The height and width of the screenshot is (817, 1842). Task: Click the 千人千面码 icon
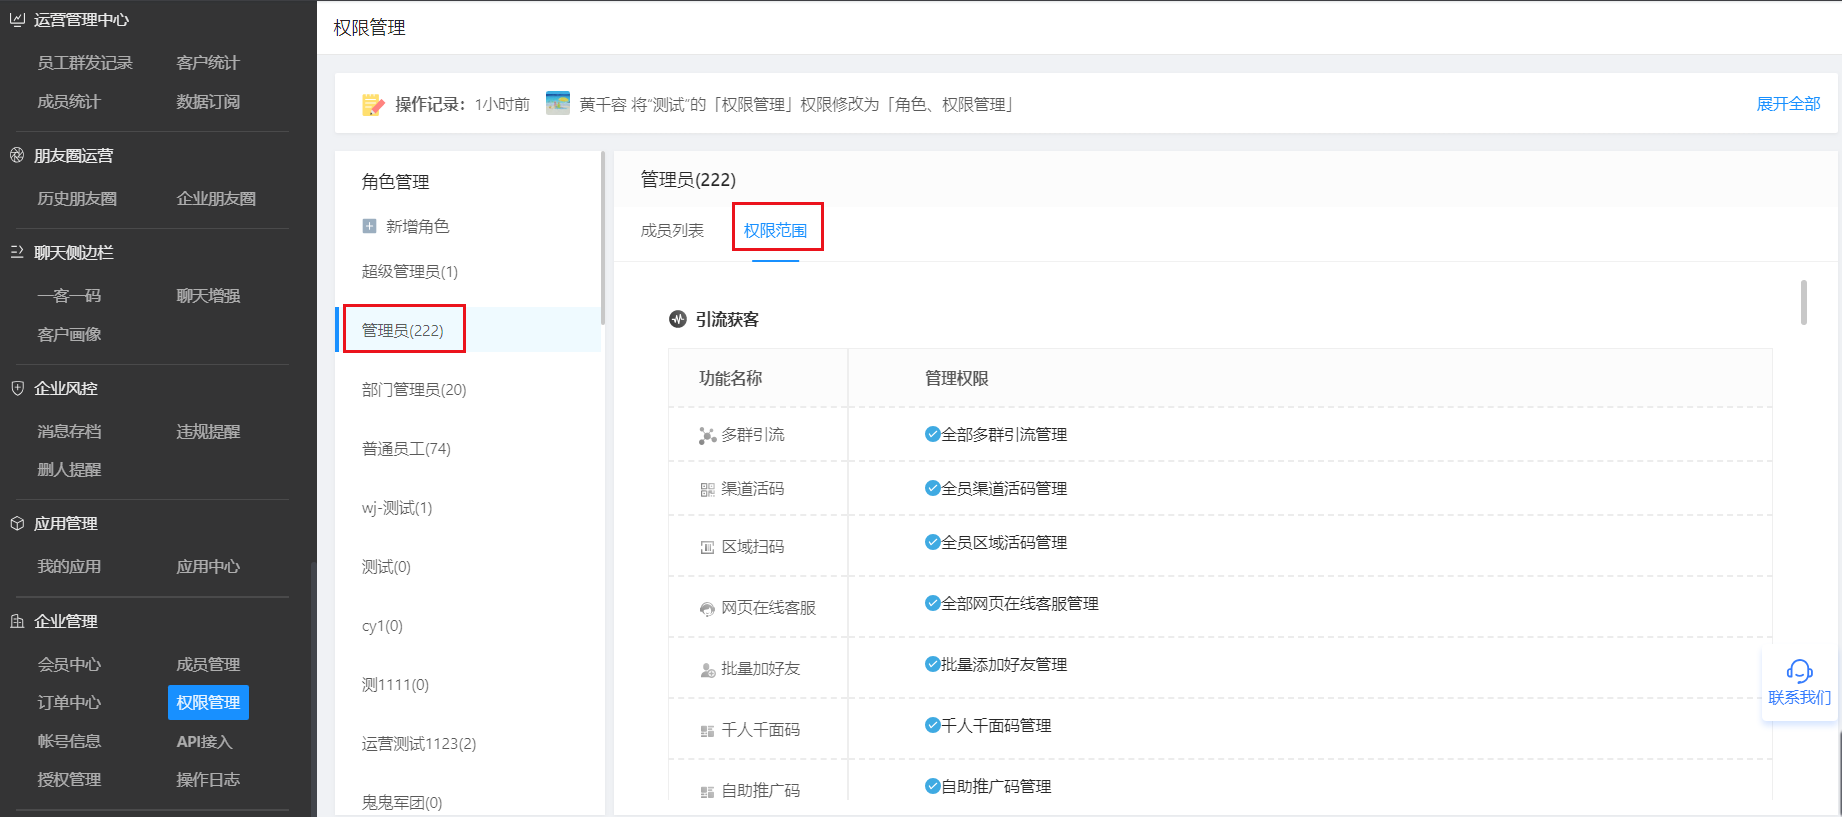(x=707, y=731)
